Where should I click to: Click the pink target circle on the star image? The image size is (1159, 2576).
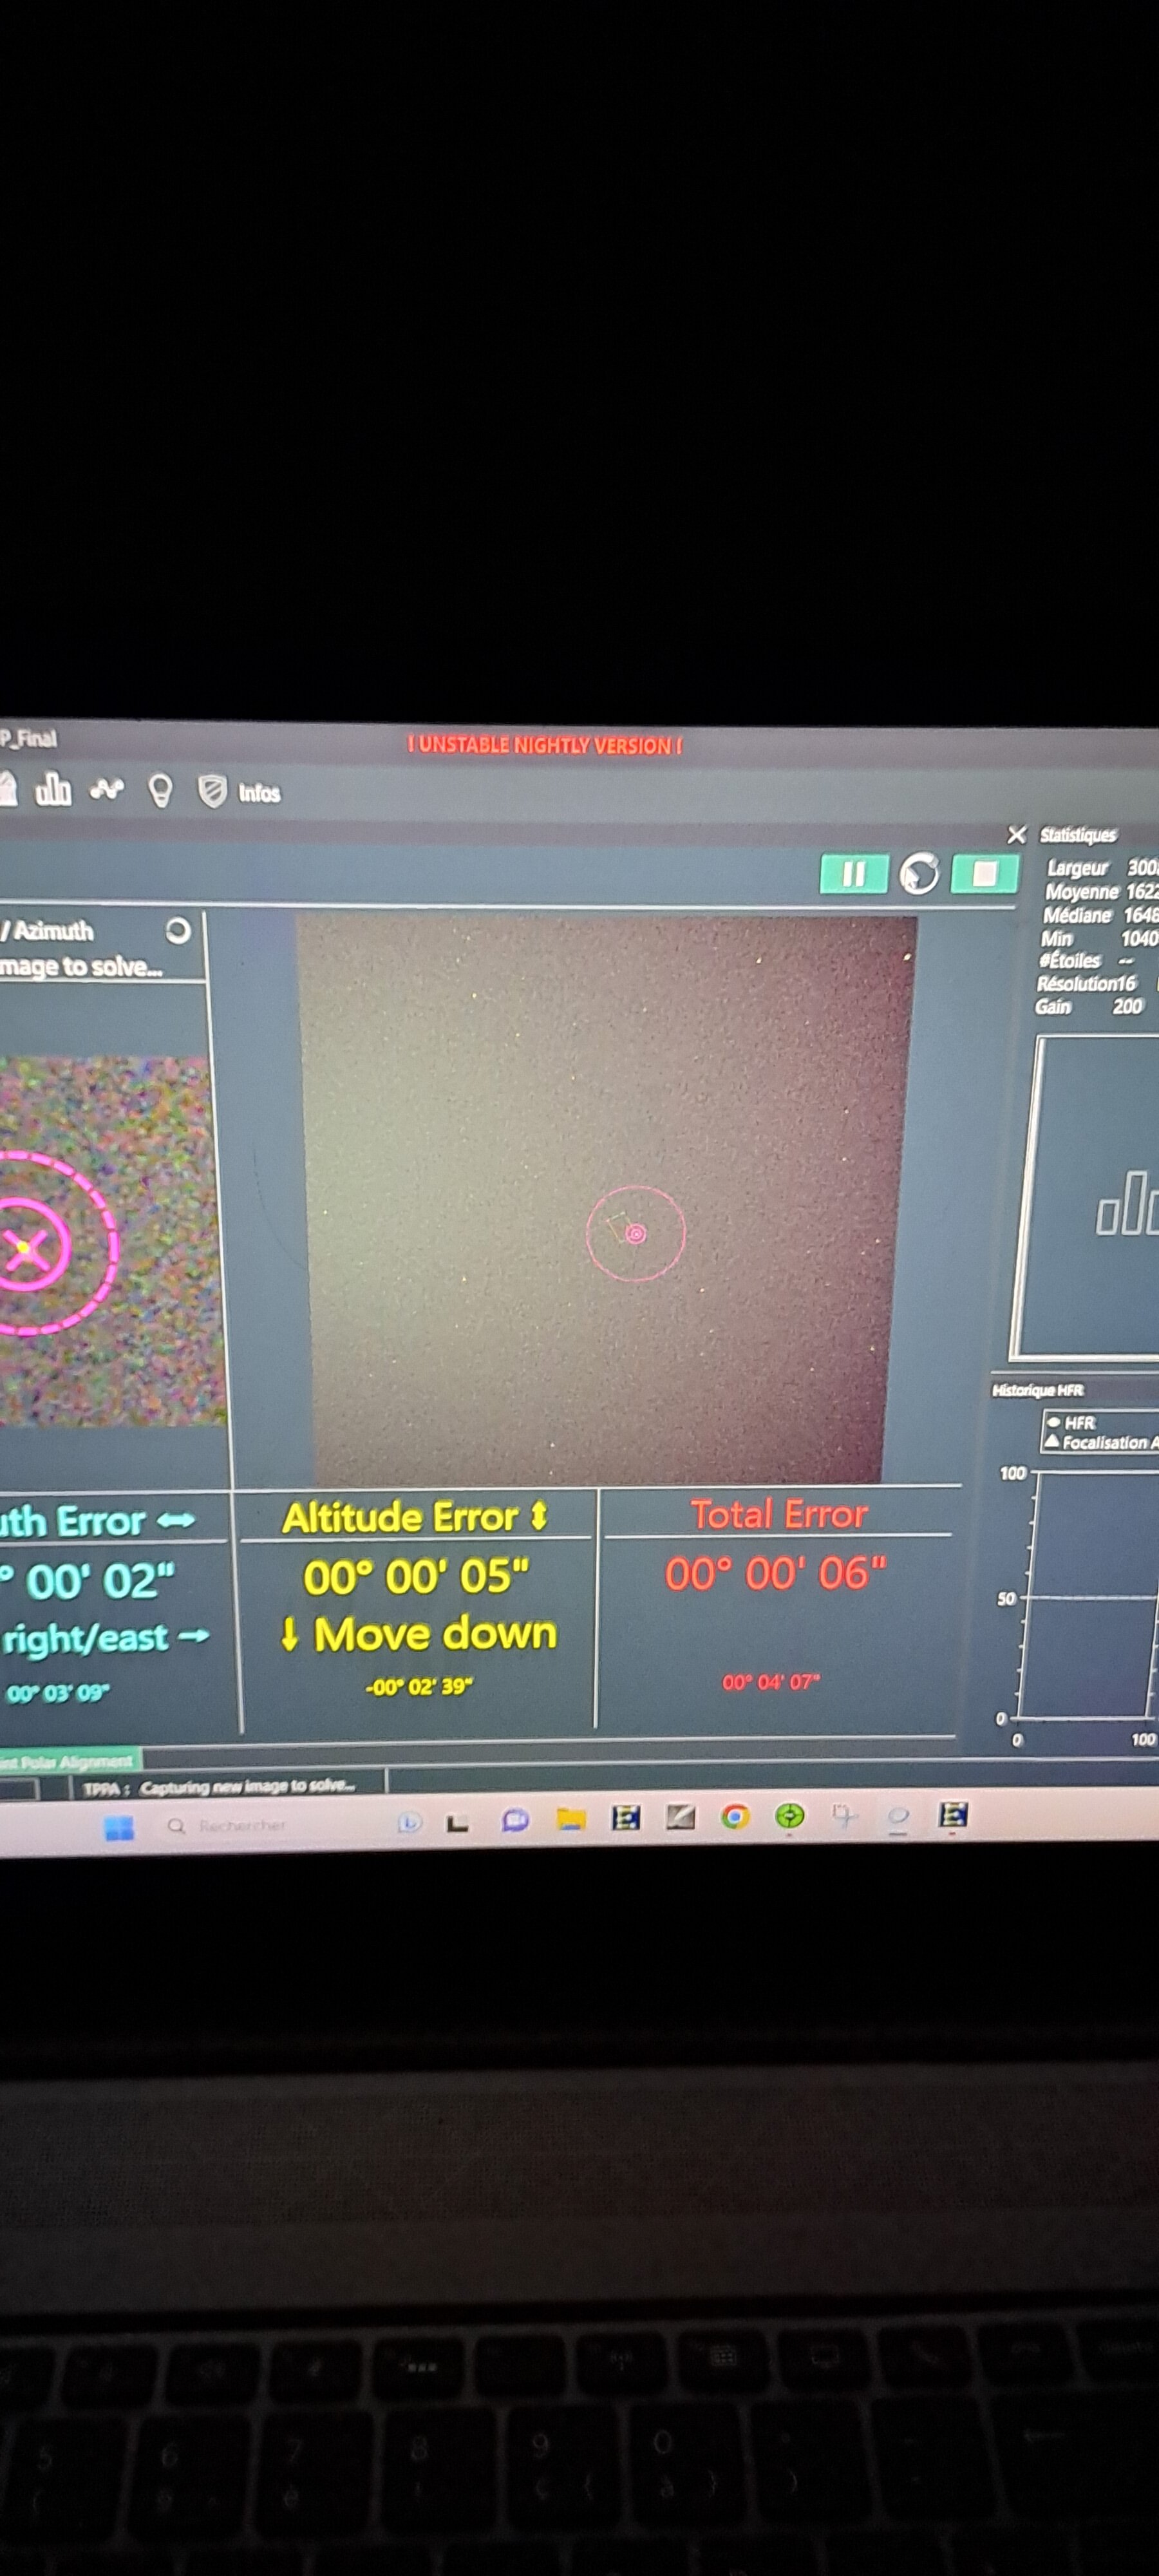(635, 1233)
